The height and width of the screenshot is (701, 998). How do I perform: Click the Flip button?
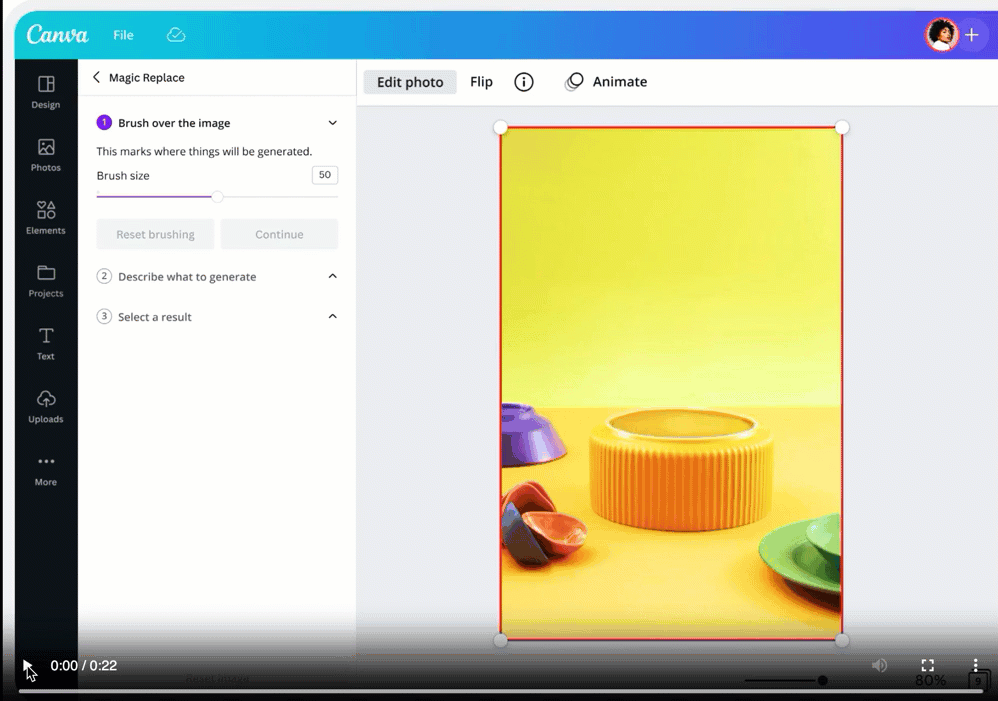click(481, 82)
